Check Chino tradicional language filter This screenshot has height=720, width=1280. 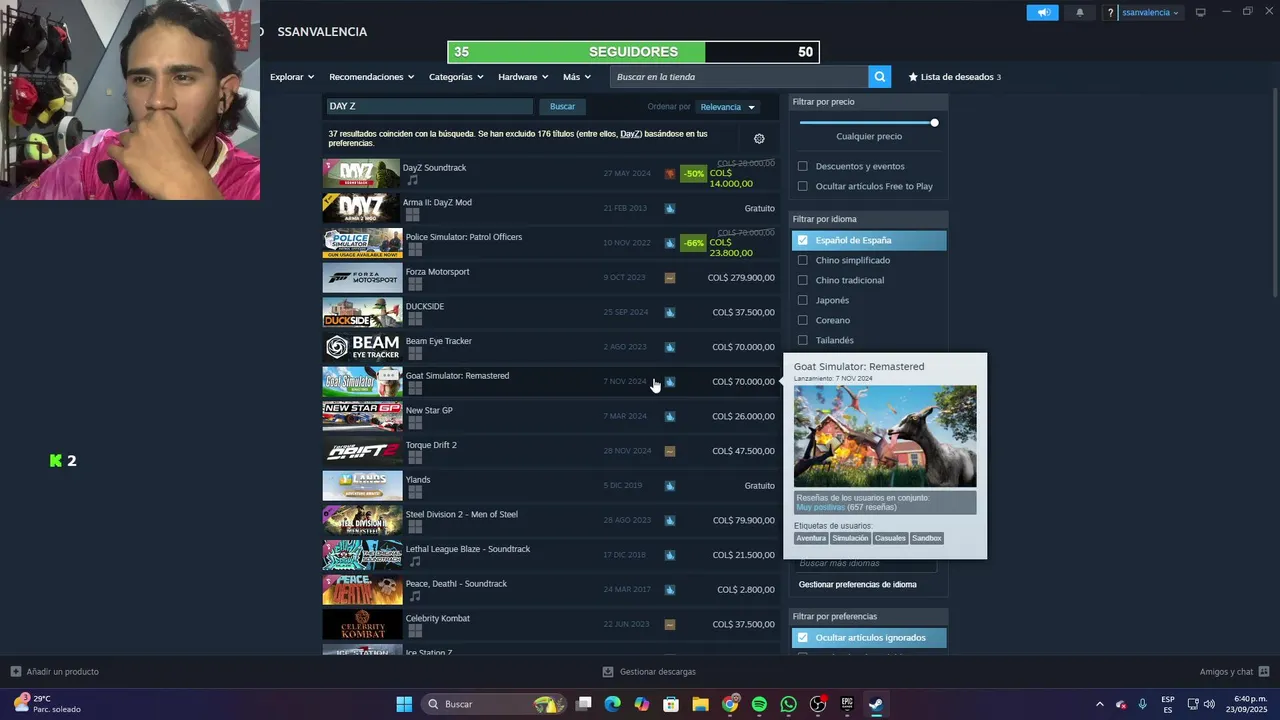click(802, 280)
